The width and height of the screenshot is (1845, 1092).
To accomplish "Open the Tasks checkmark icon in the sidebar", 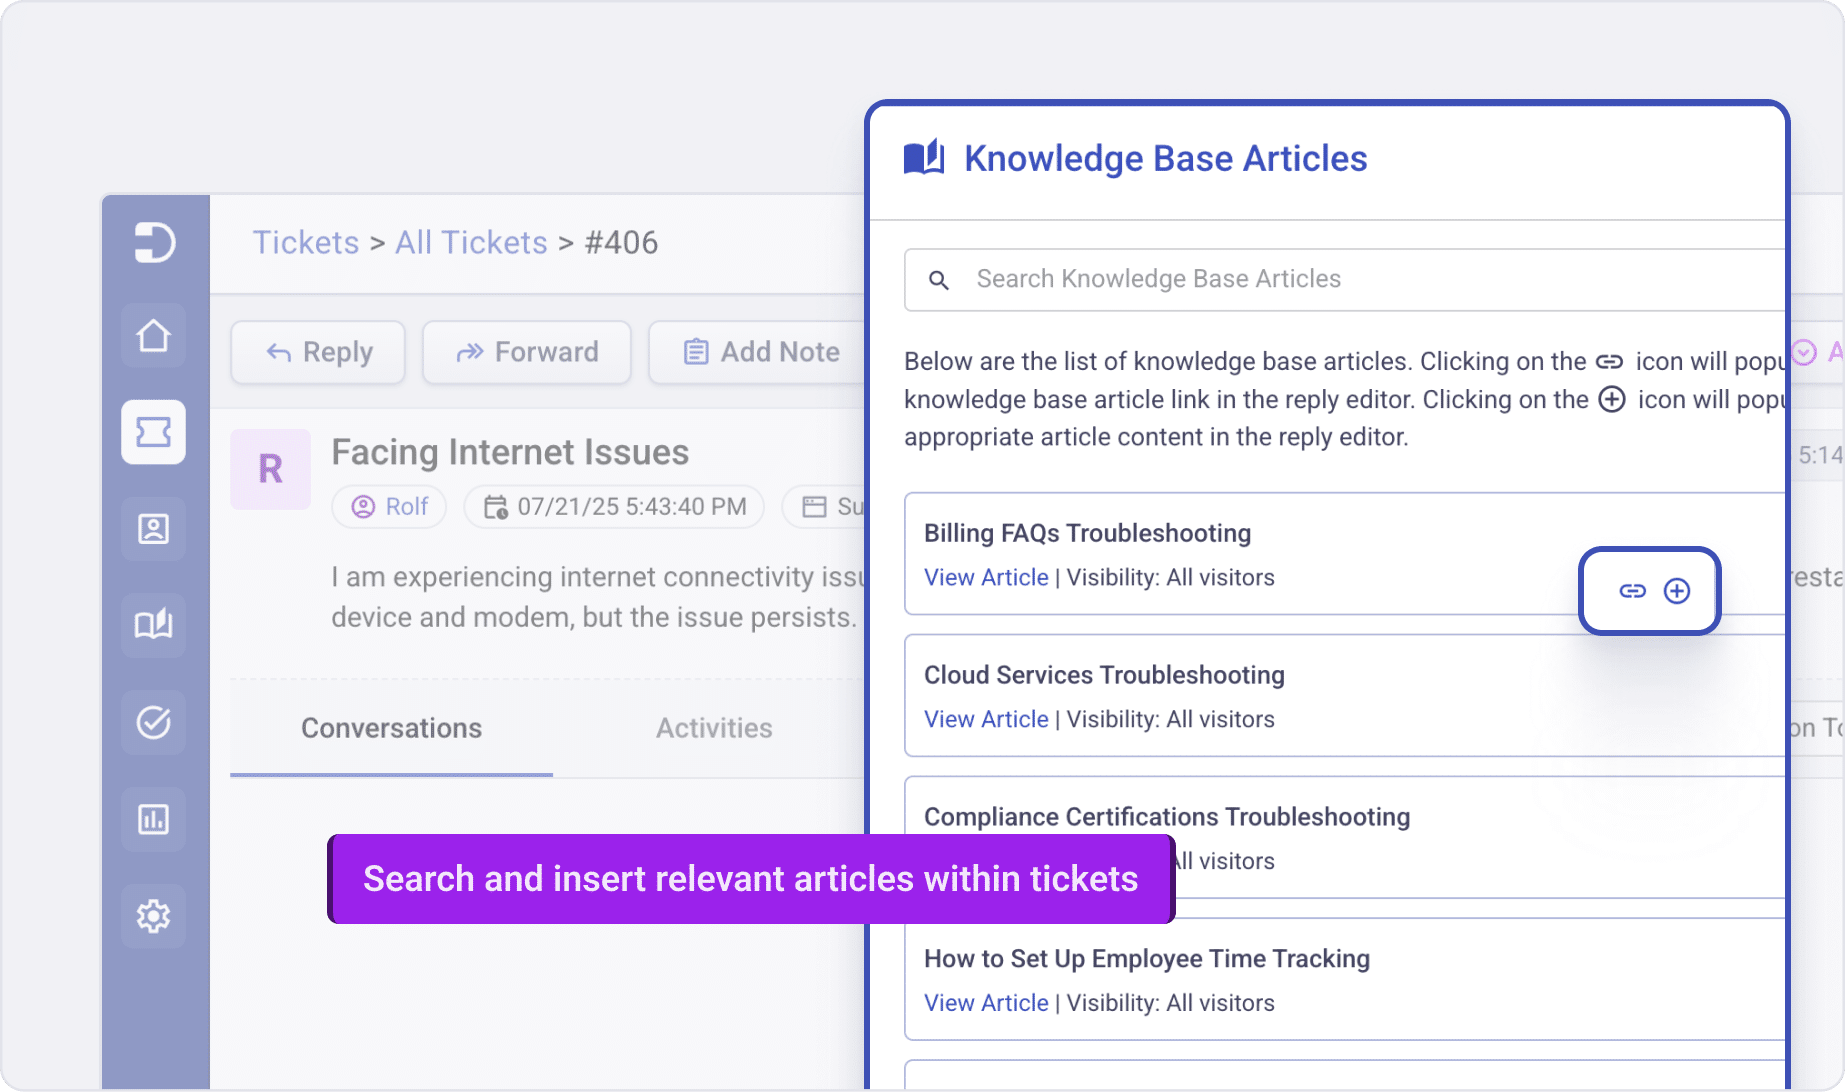I will pos(153,722).
